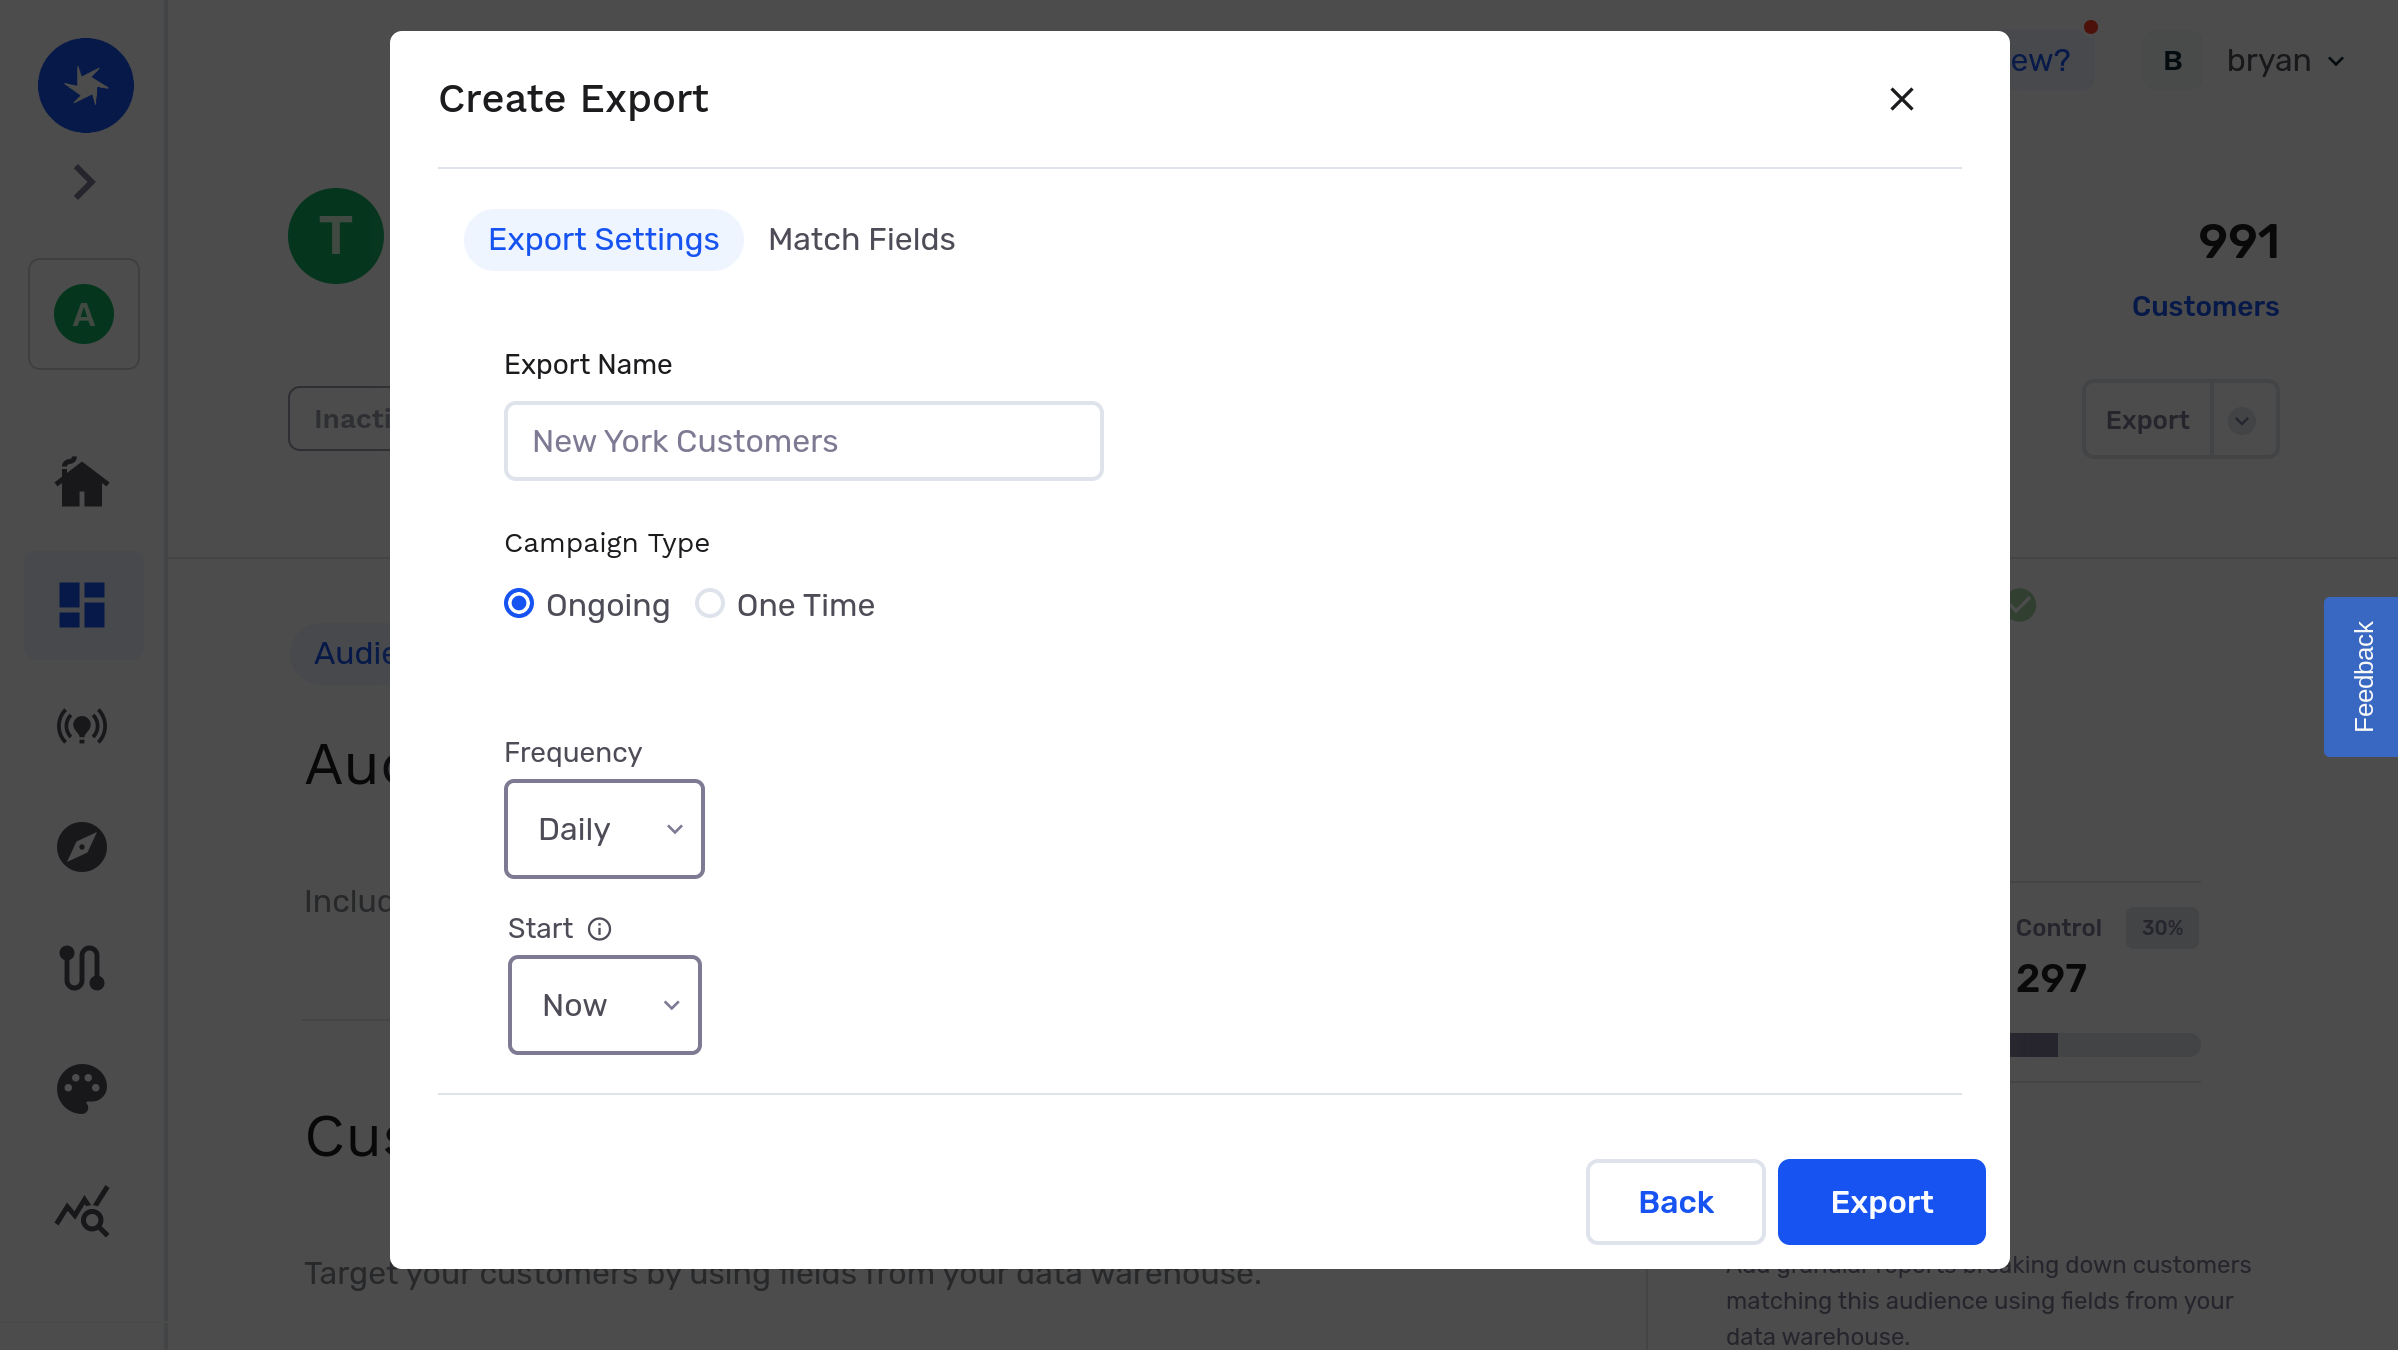Image resolution: width=2398 pixels, height=1350 pixels.
Task: Open the dashboard grid icon in sidebar
Action: click(x=82, y=605)
